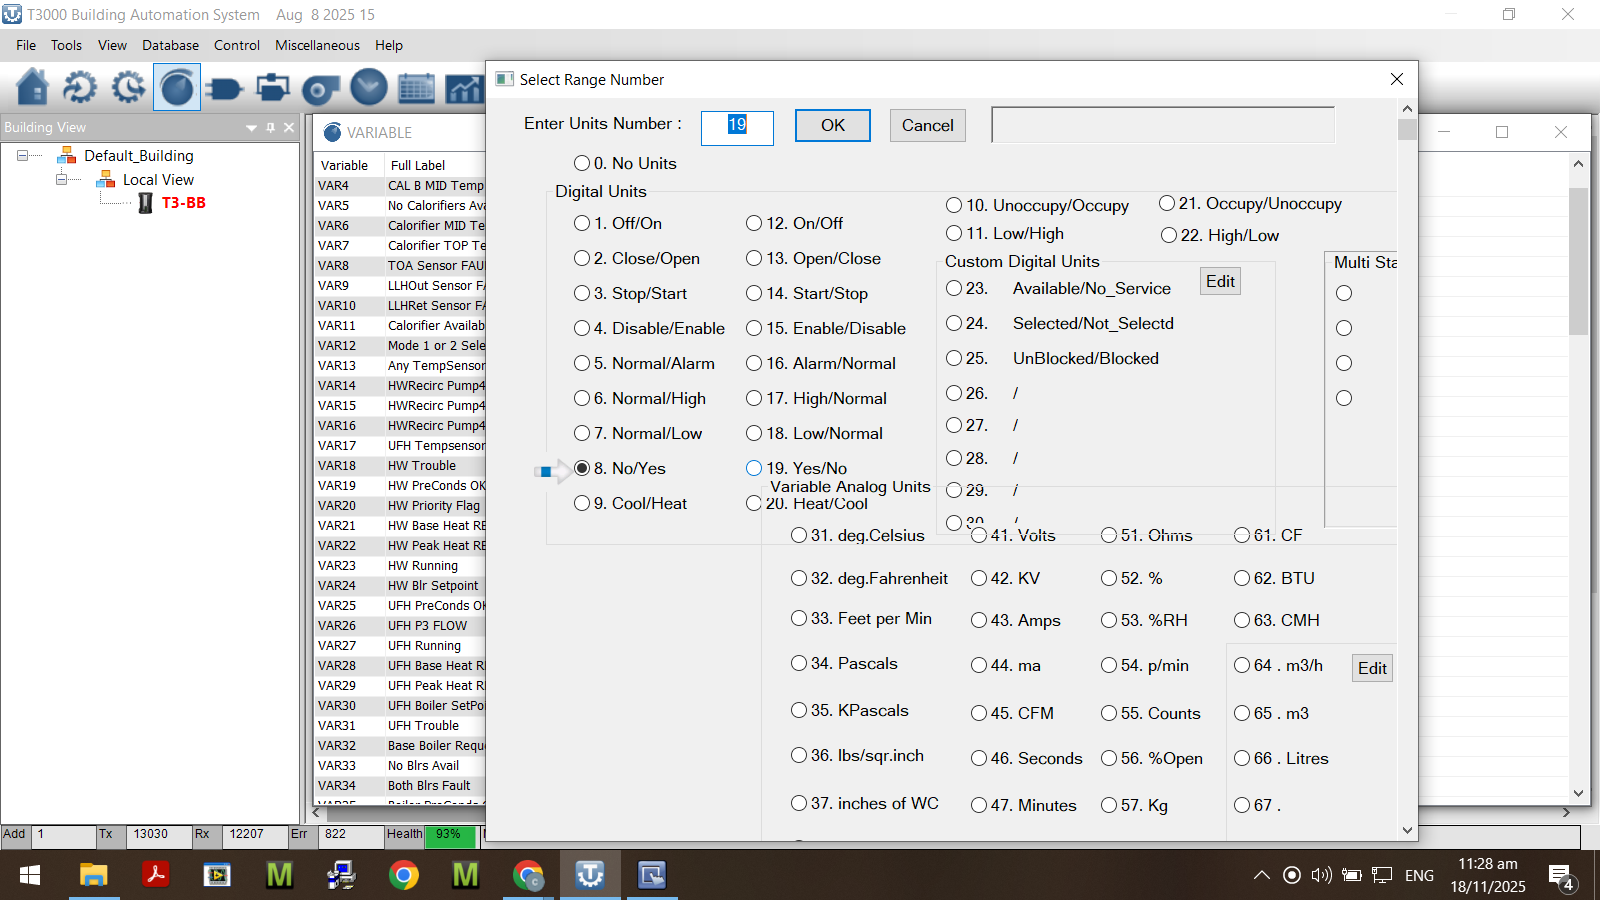The image size is (1600, 900).
Task: Open the Database menu
Action: [170, 45]
